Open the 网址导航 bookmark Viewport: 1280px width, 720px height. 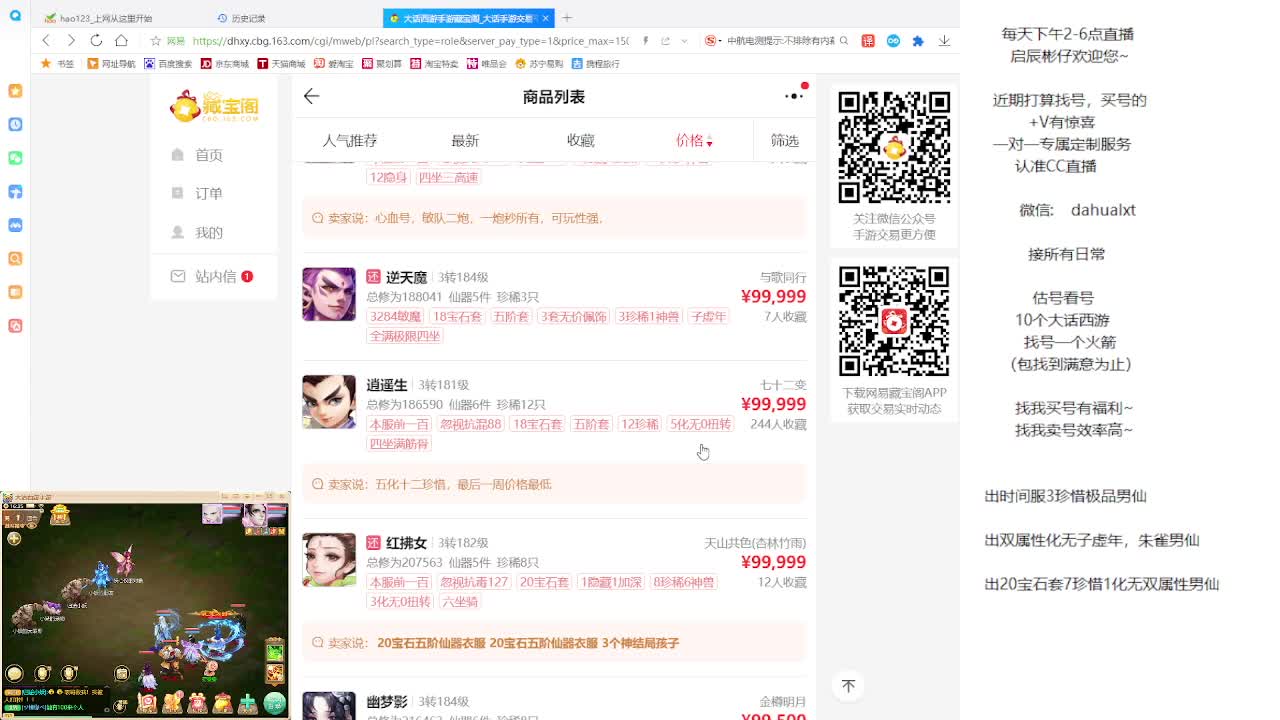tap(111, 64)
